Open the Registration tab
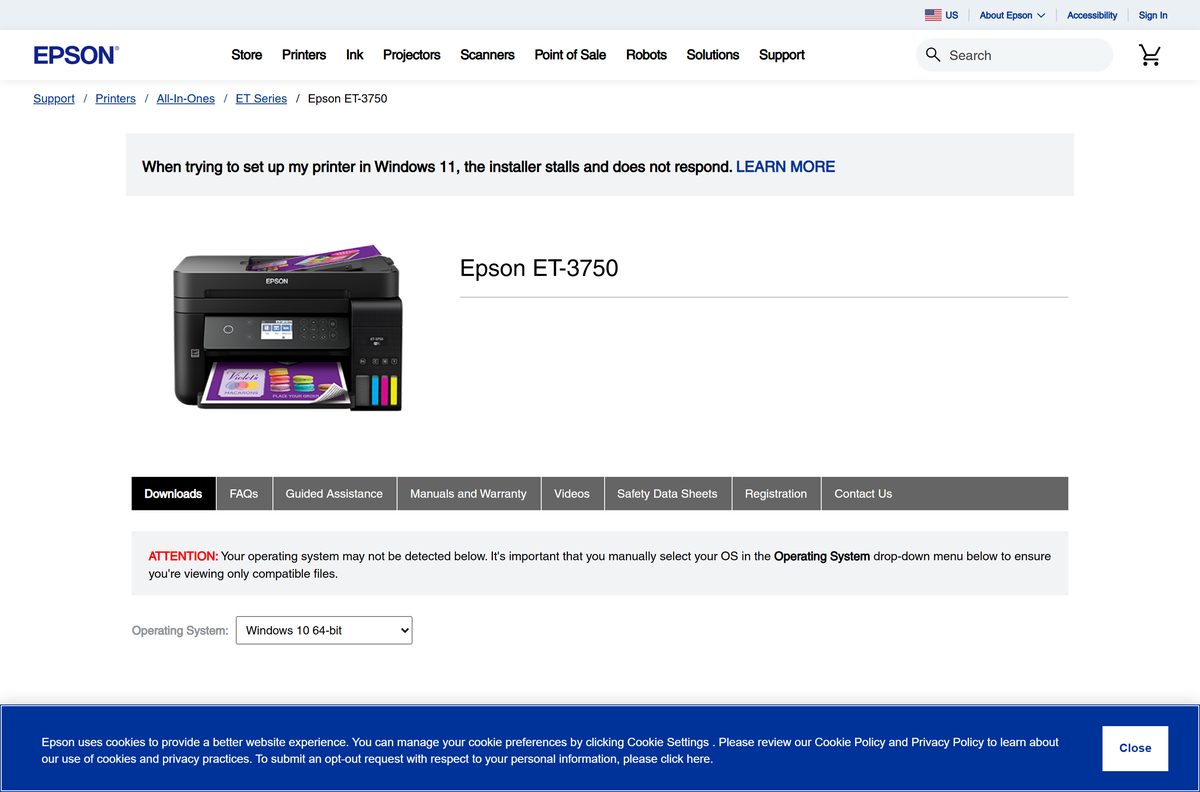The width and height of the screenshot is (1200, 792). click(x=776, y=493)
